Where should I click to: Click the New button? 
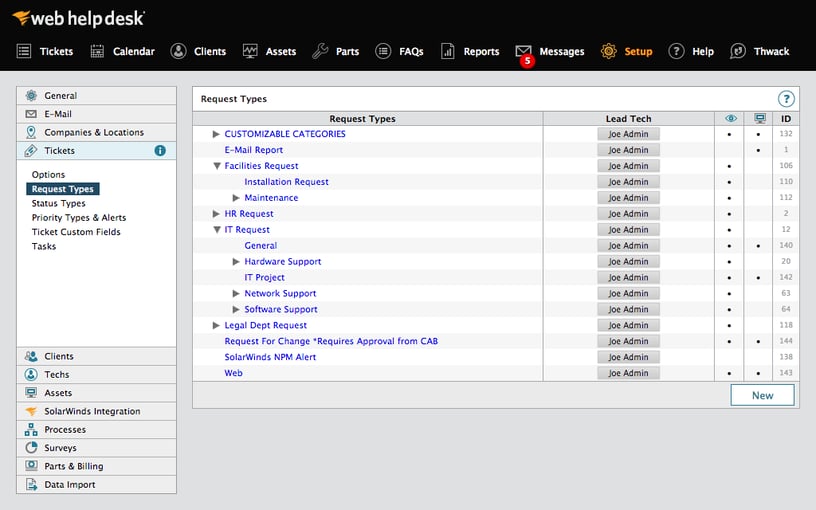[x=762, y=395]
